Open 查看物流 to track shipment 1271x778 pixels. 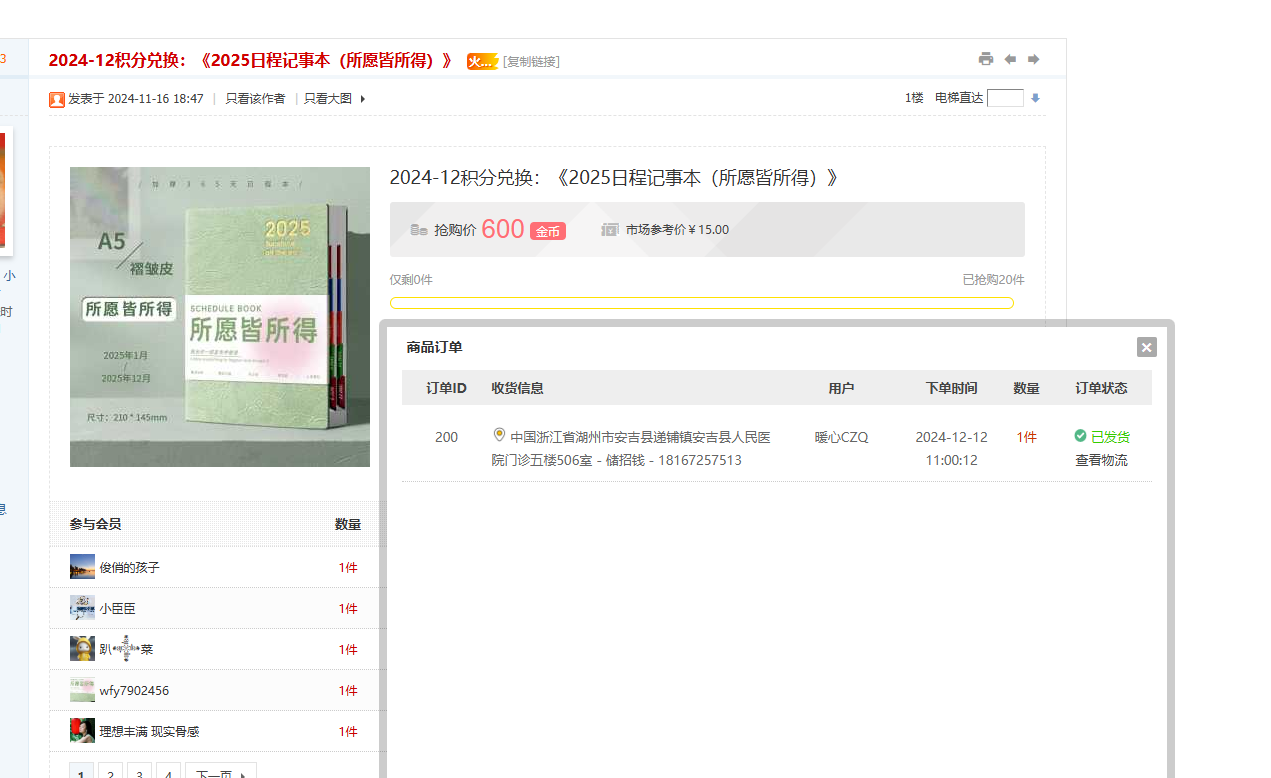[x=1101, y=460]
